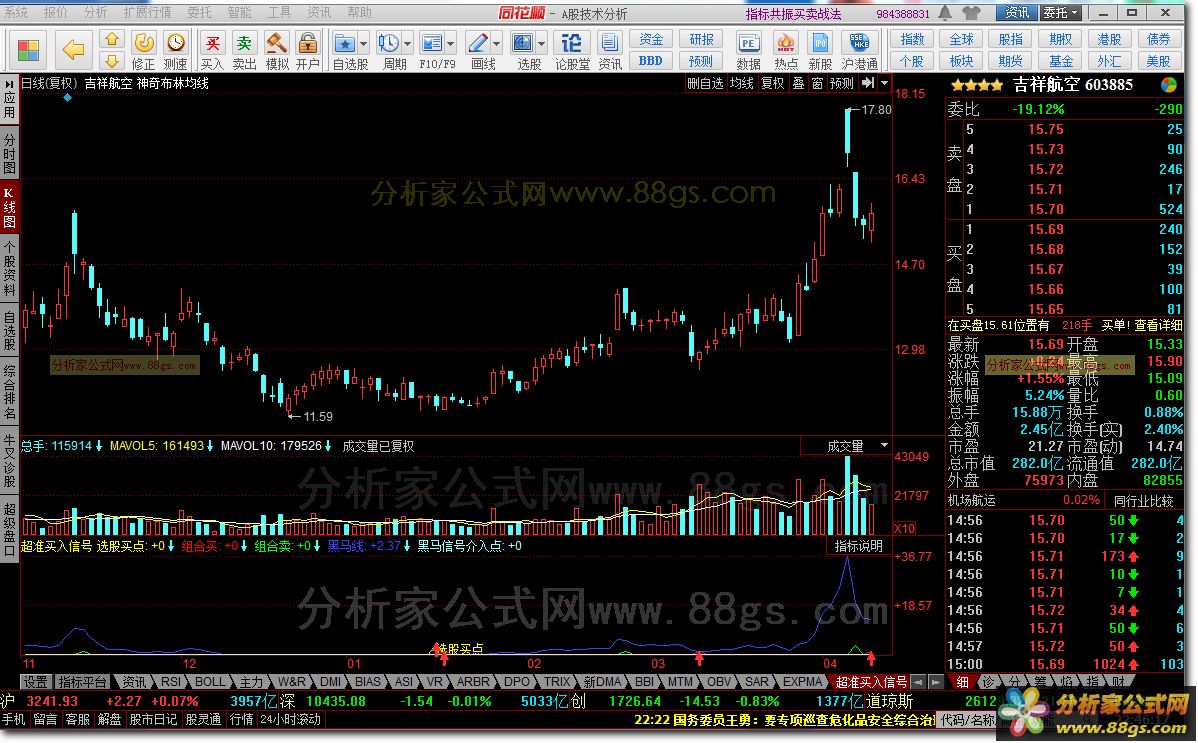The width and height of the screenshot is (1198, 743).
Task: Open the 新股 IPO icon
Action: coord(821,43)
